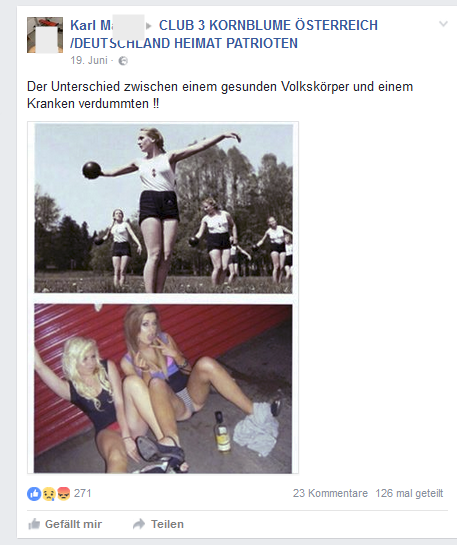Open the 19. Juni timestamp link
Viewport: 457px width, 545px height.
pos(89,60)
